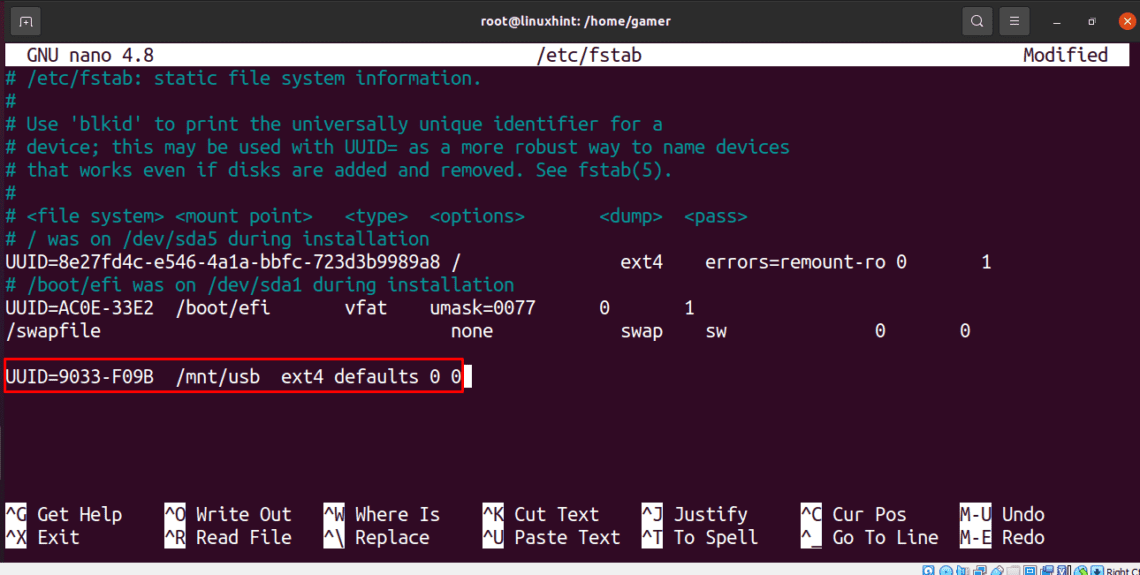Place cursor on UUID=9033-F09B text
The height and width of the screenshot is (575, 1140).
pyautogui.click(x=79, y=377)
